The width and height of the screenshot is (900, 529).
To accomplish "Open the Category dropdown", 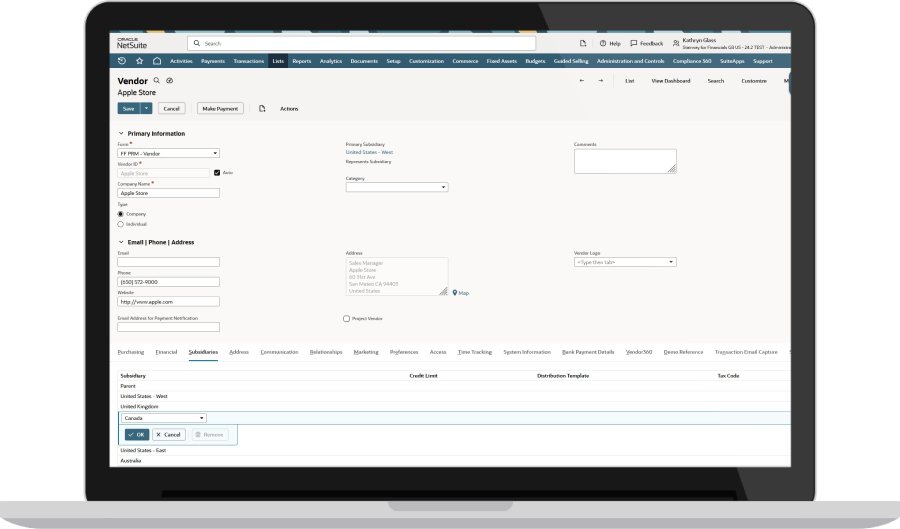I will point(397,187).
